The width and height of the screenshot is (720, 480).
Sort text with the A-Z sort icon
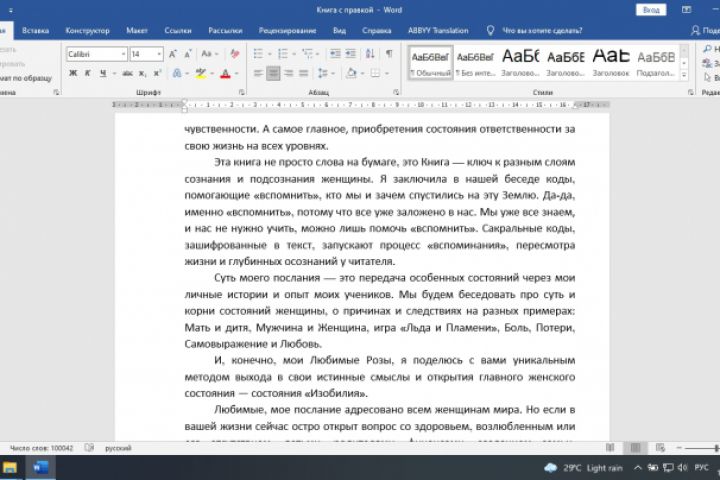point(370,54)
